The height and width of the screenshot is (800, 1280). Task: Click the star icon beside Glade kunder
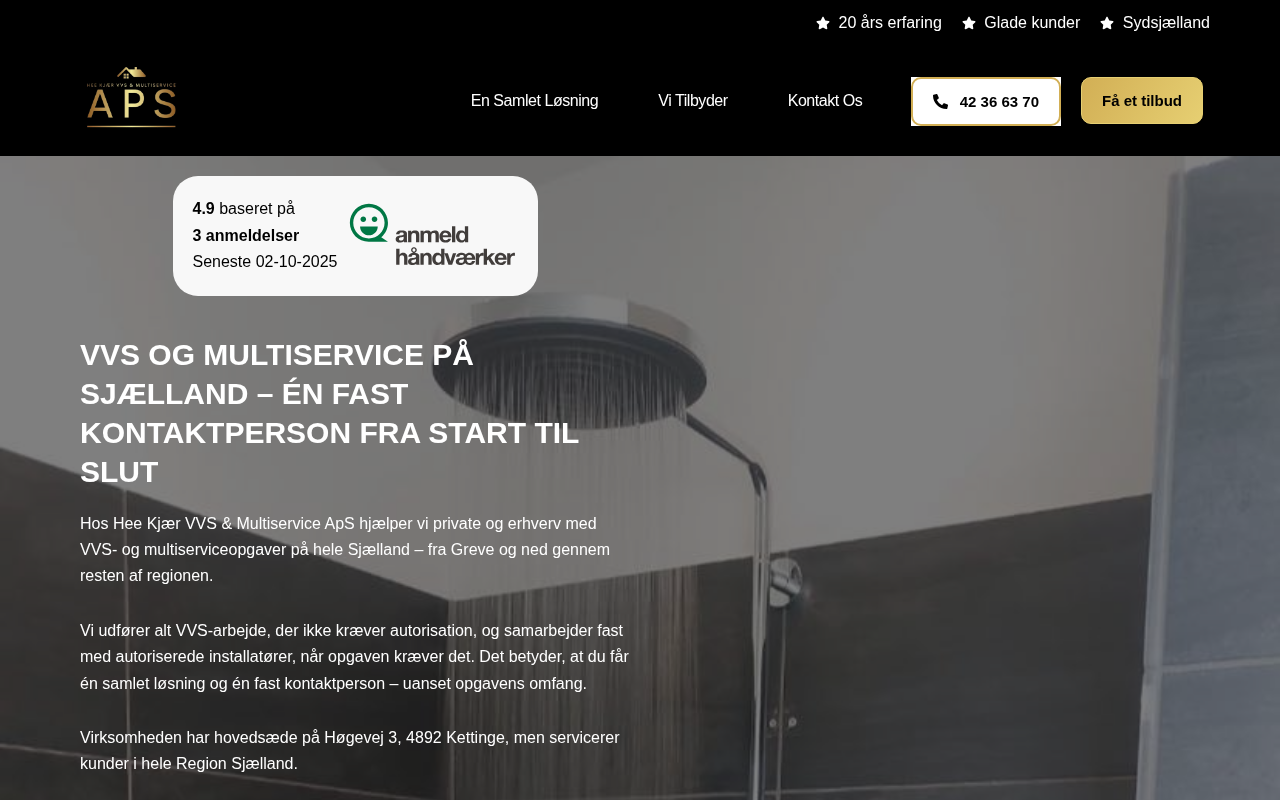(x=969, y=23)
